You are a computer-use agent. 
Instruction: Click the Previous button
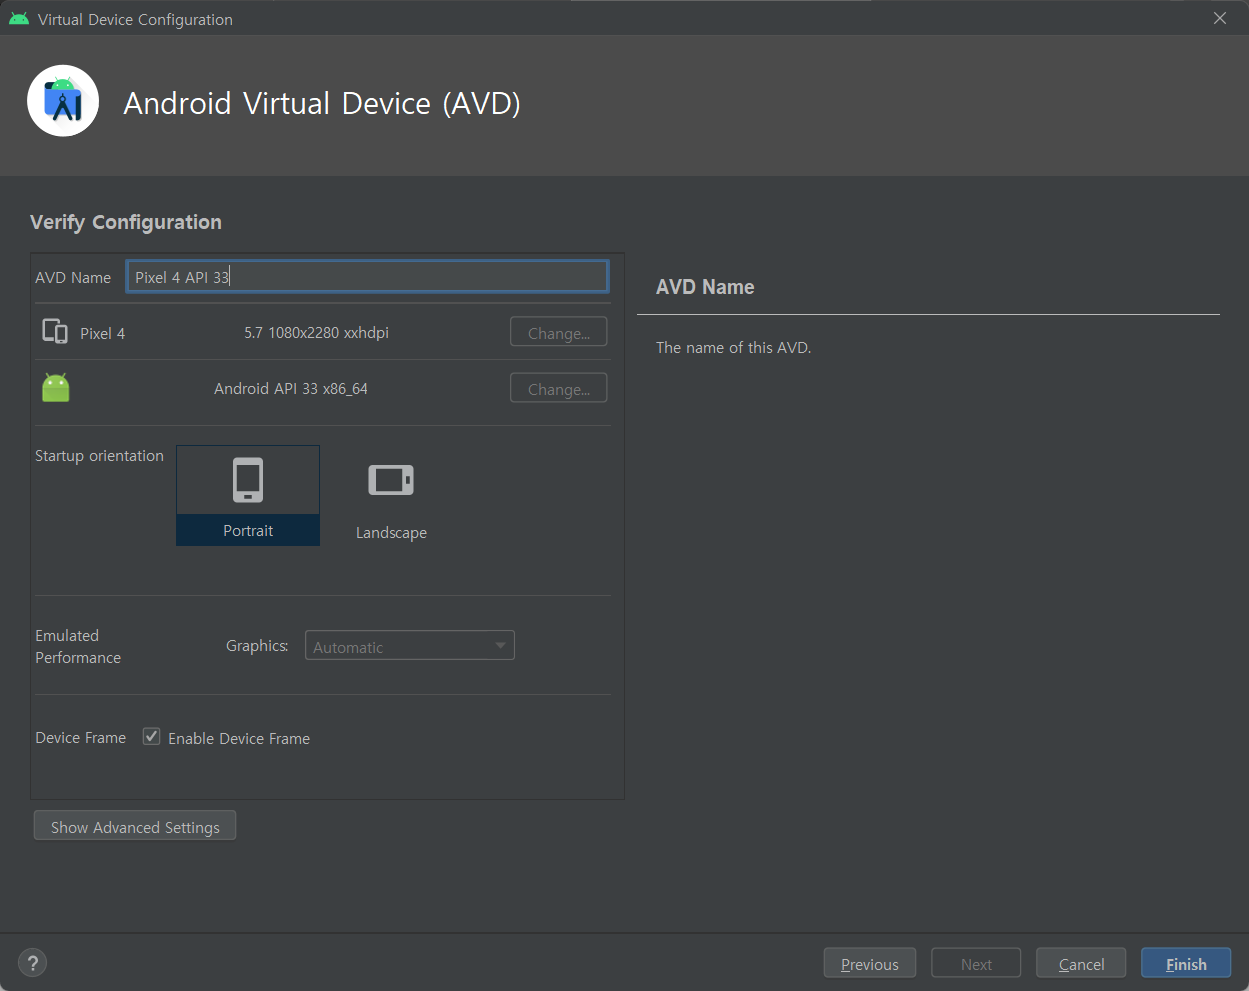tap(870, 964)
